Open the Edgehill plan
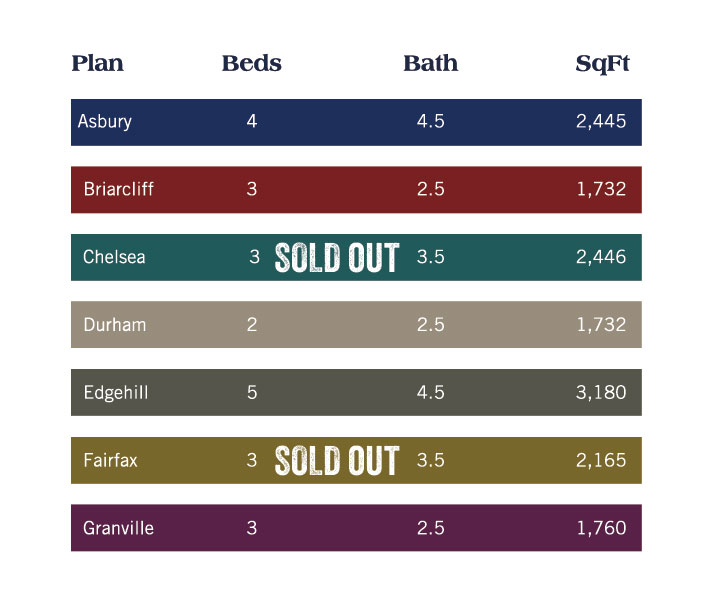 coord(356,392)
